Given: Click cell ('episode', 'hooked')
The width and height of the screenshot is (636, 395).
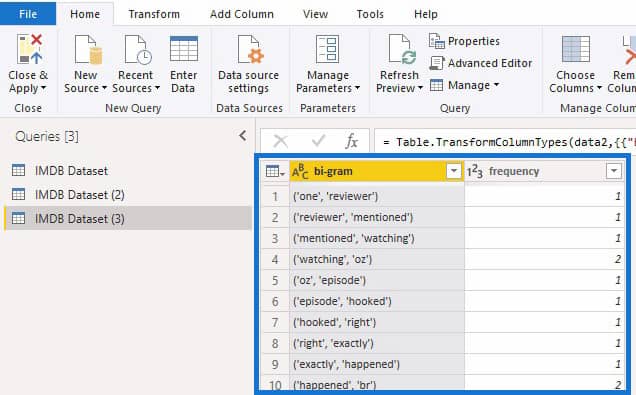Looking at the screenshot, I should click(x=377, y=302).
